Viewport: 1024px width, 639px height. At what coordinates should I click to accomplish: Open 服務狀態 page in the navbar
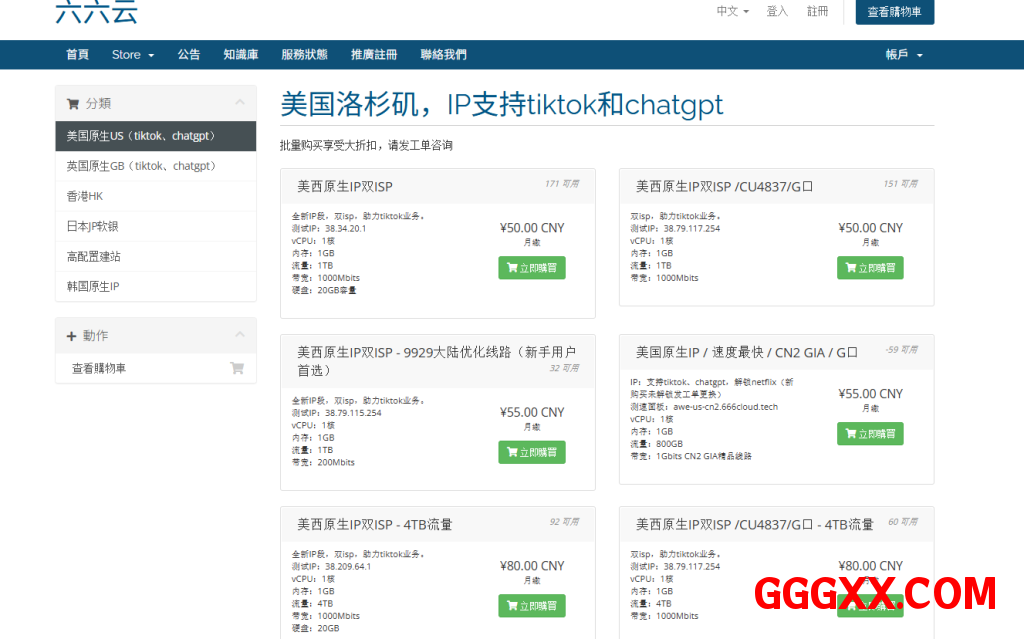(304, 55)
